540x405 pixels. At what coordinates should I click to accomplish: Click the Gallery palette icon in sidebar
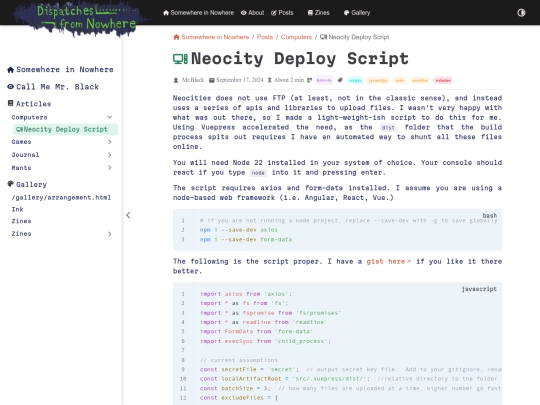pyautogui.click(x=11, y=184)
